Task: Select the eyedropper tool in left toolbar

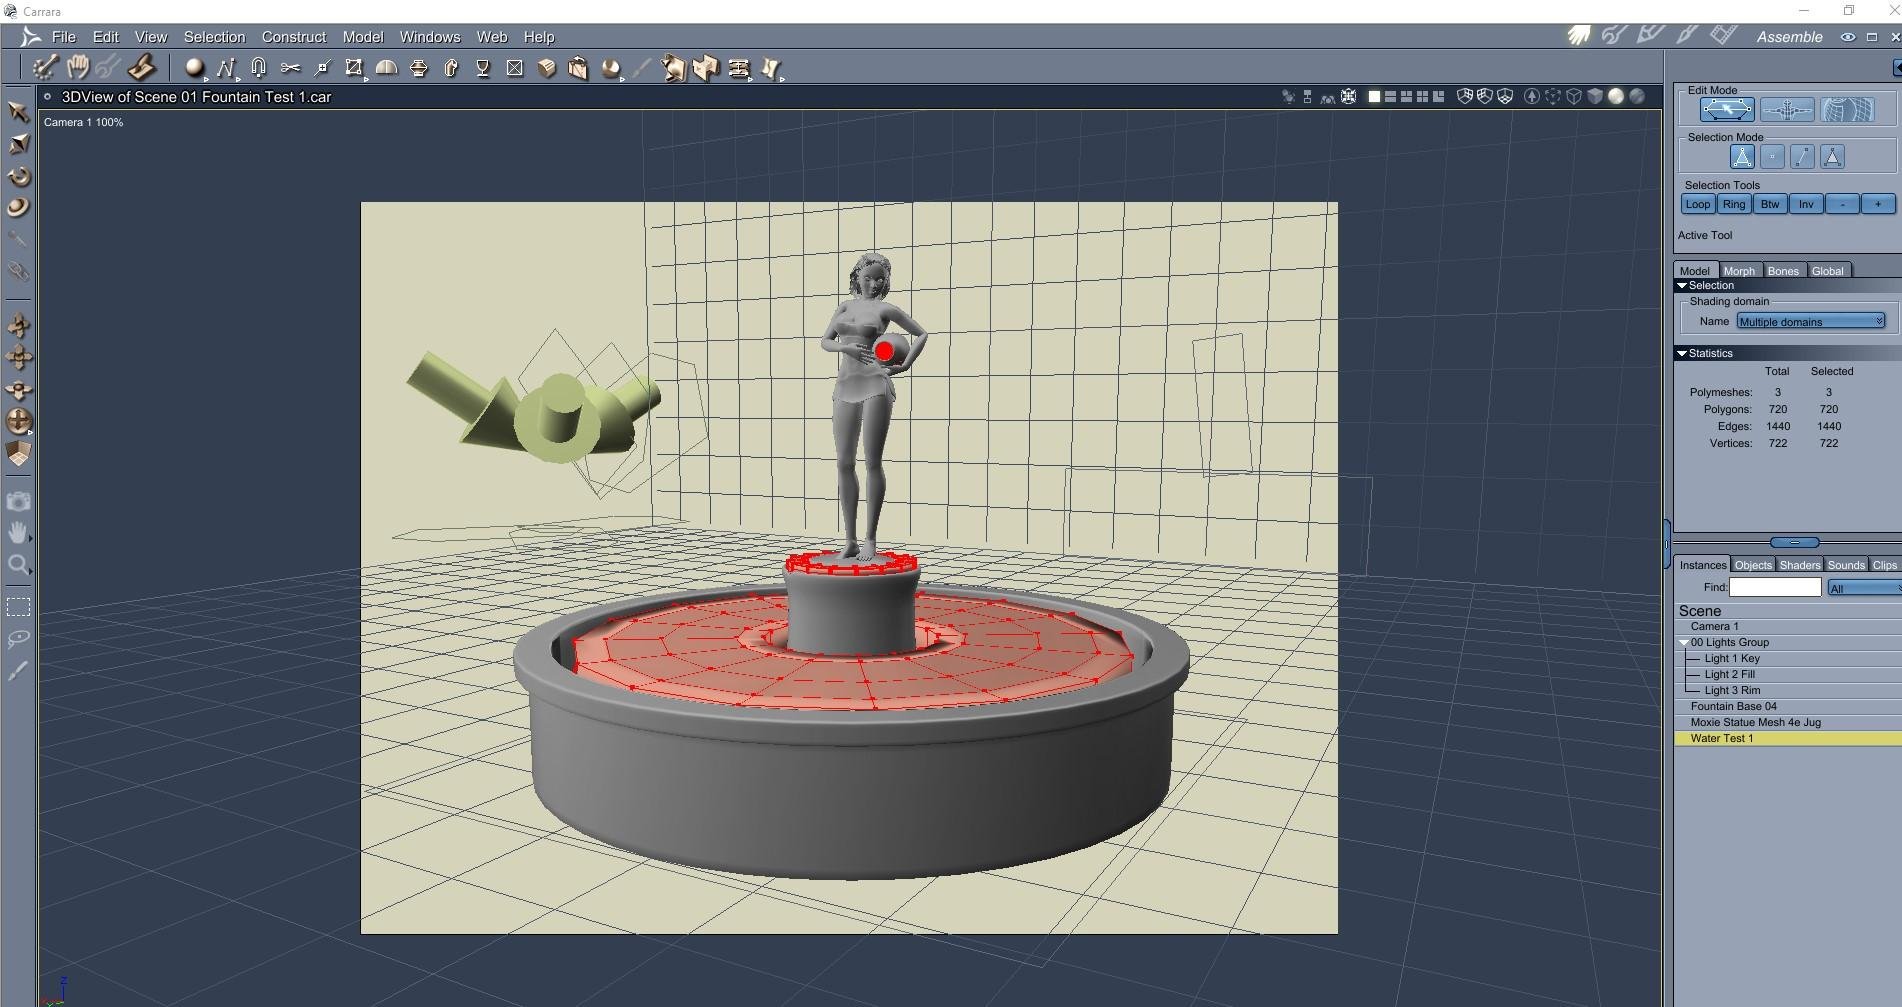Action: (x=18, y=240)
